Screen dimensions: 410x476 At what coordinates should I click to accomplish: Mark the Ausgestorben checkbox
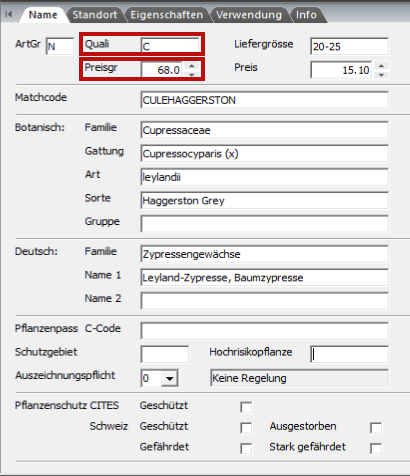pos(376,428)
